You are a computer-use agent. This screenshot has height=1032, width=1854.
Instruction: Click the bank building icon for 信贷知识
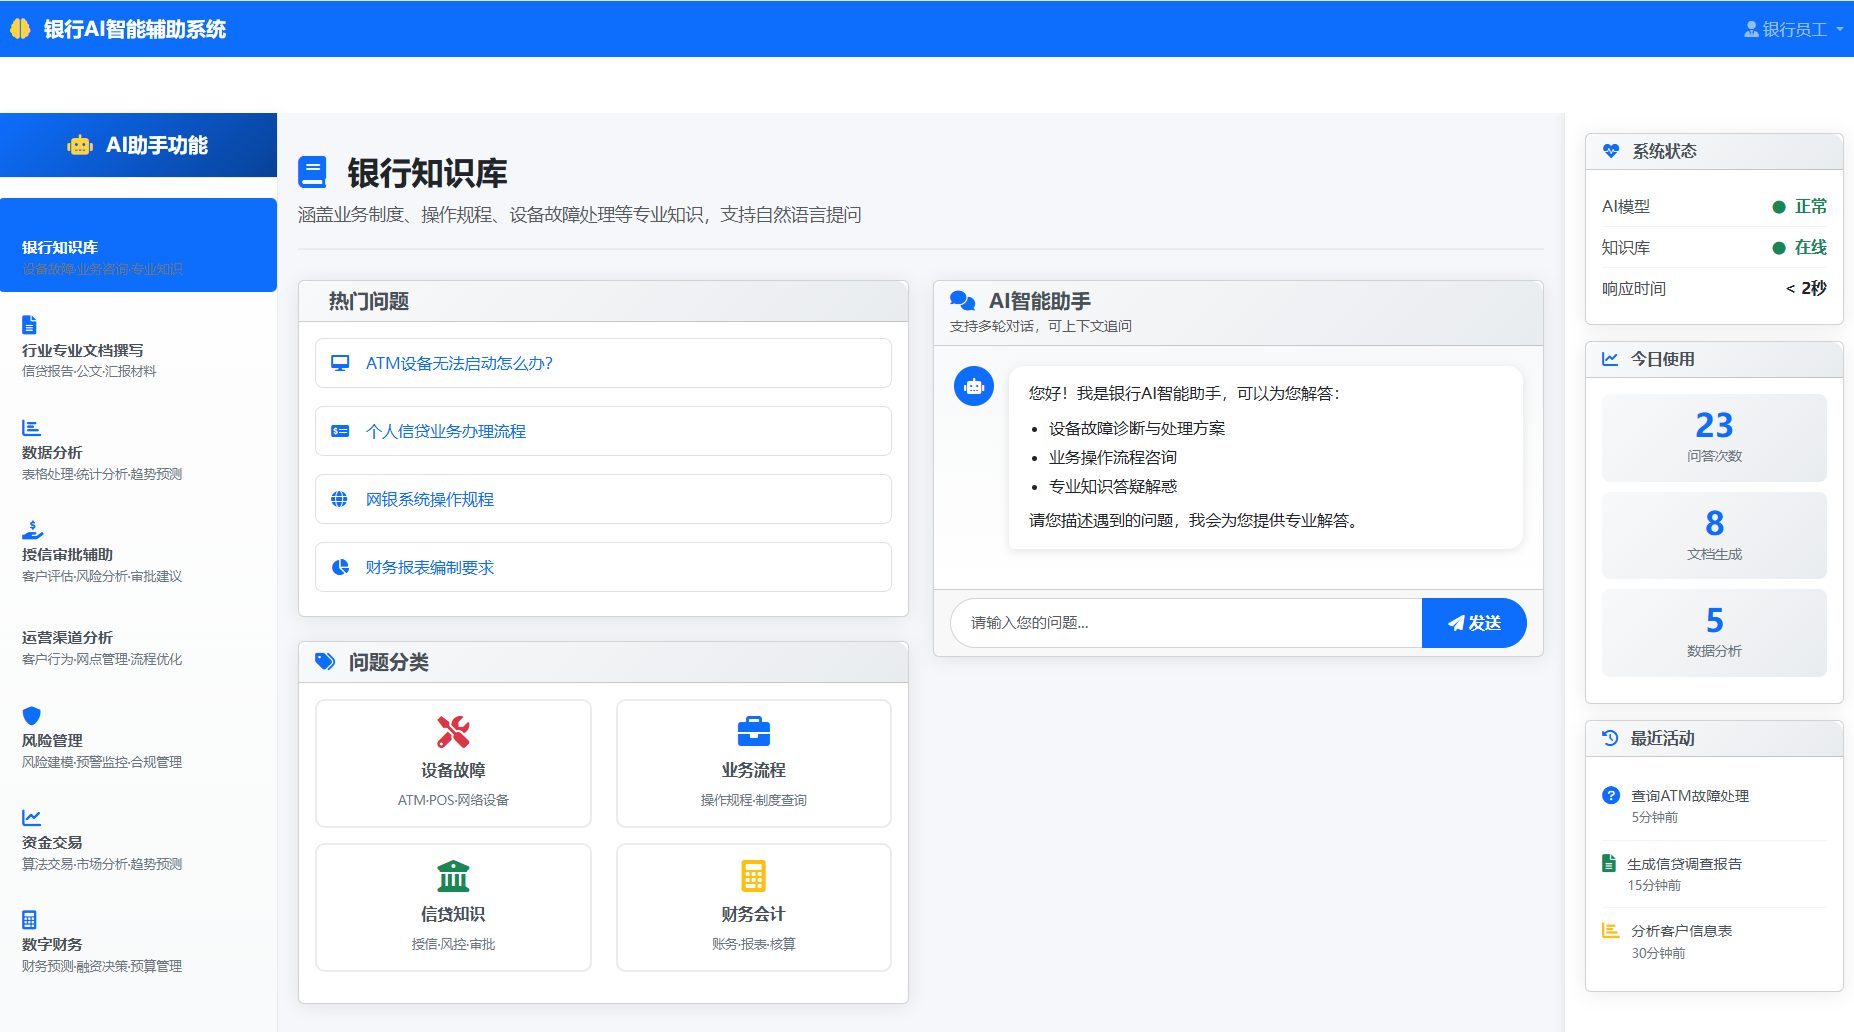coord(453,876)
